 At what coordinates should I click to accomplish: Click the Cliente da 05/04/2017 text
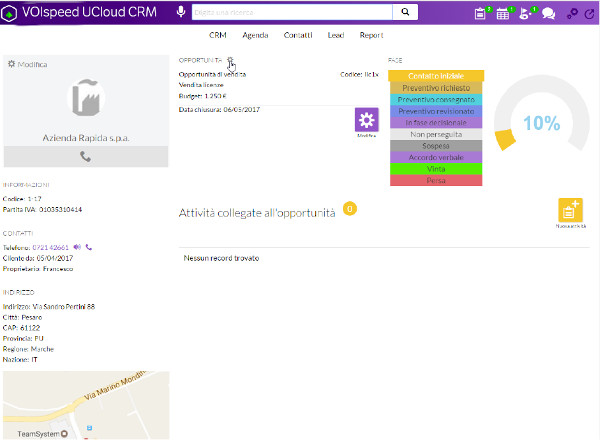[x=38, y=258]
